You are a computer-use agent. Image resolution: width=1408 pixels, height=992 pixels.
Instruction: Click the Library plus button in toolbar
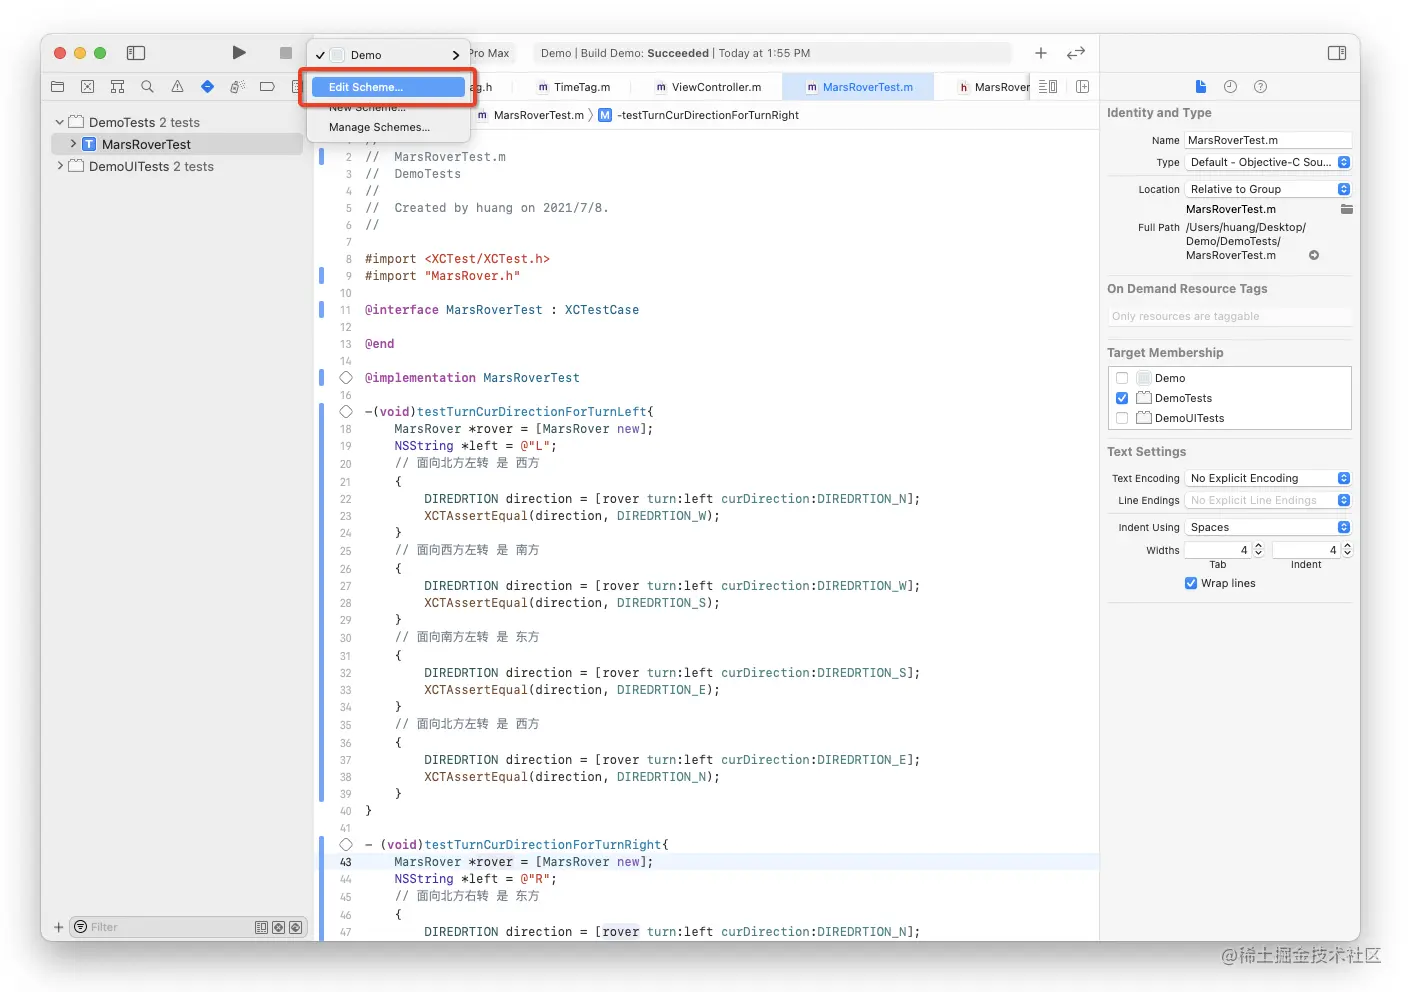(x=1040, y=53)
